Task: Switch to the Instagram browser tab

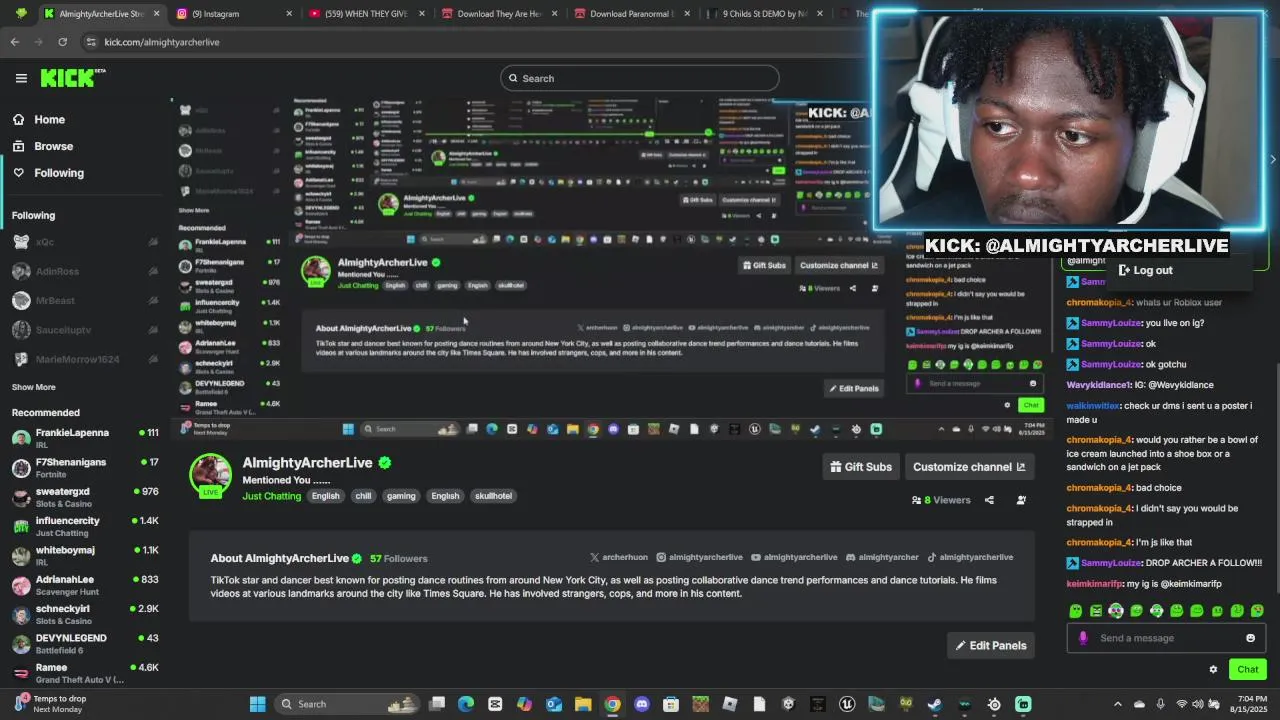Action: pos(235,14)
